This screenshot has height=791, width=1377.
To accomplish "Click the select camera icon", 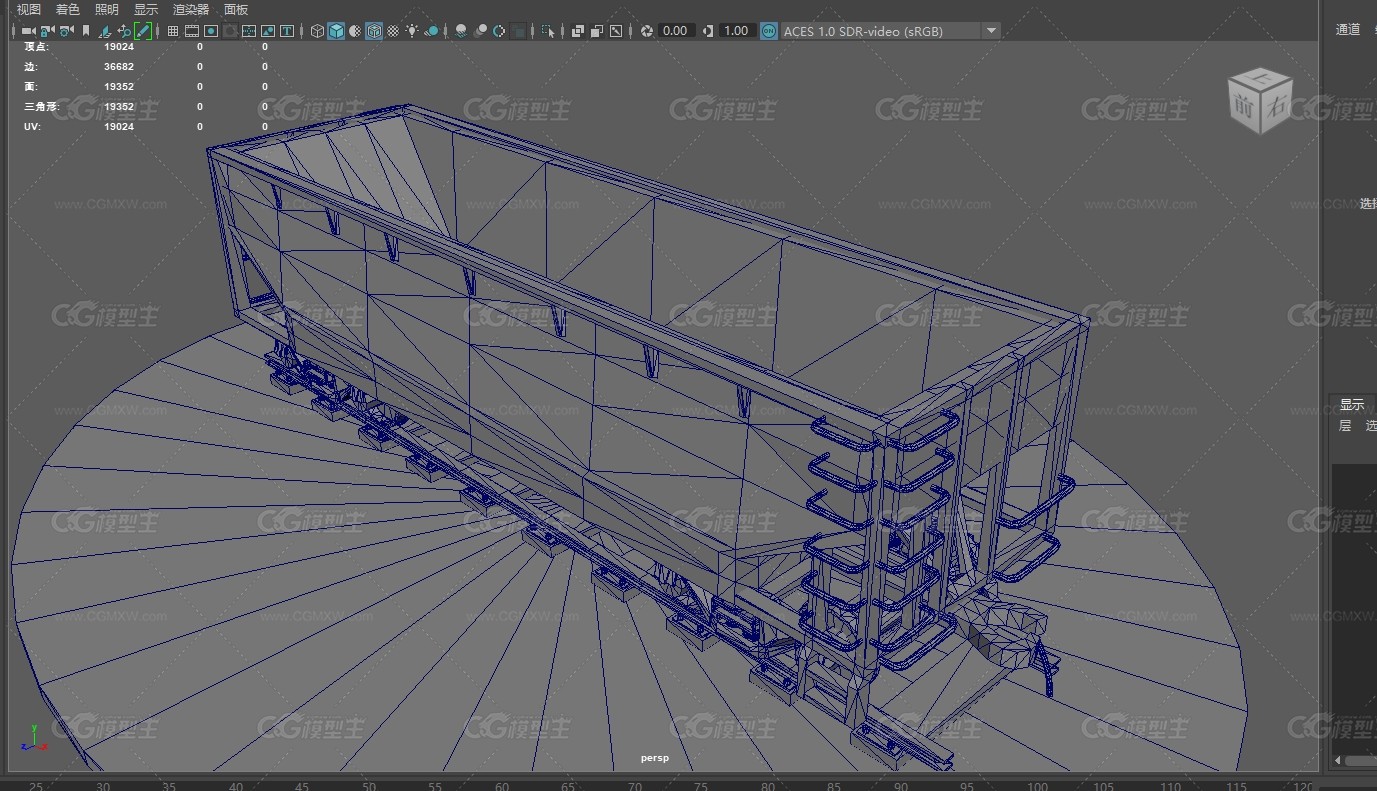I will pos(28,31).
